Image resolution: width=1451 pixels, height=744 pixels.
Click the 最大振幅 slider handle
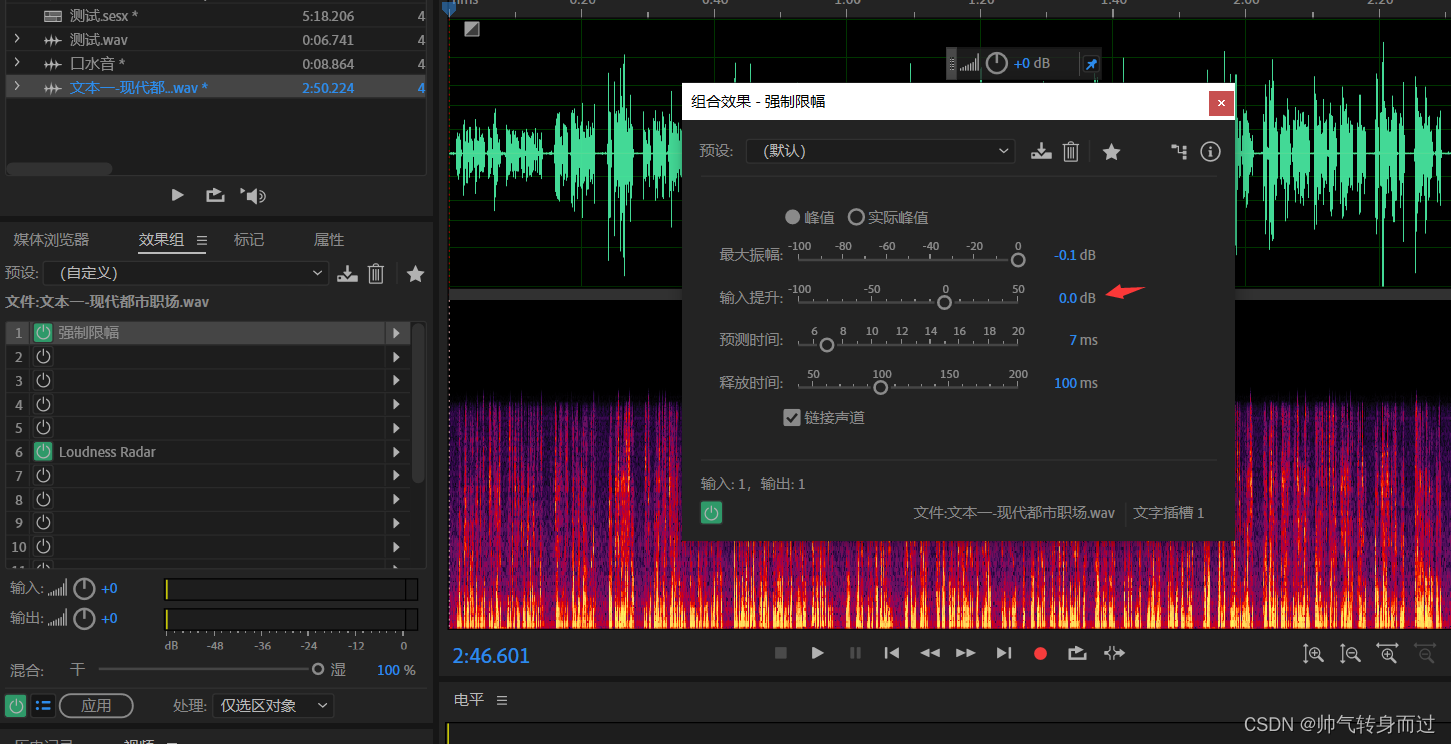coord(1018,260)
